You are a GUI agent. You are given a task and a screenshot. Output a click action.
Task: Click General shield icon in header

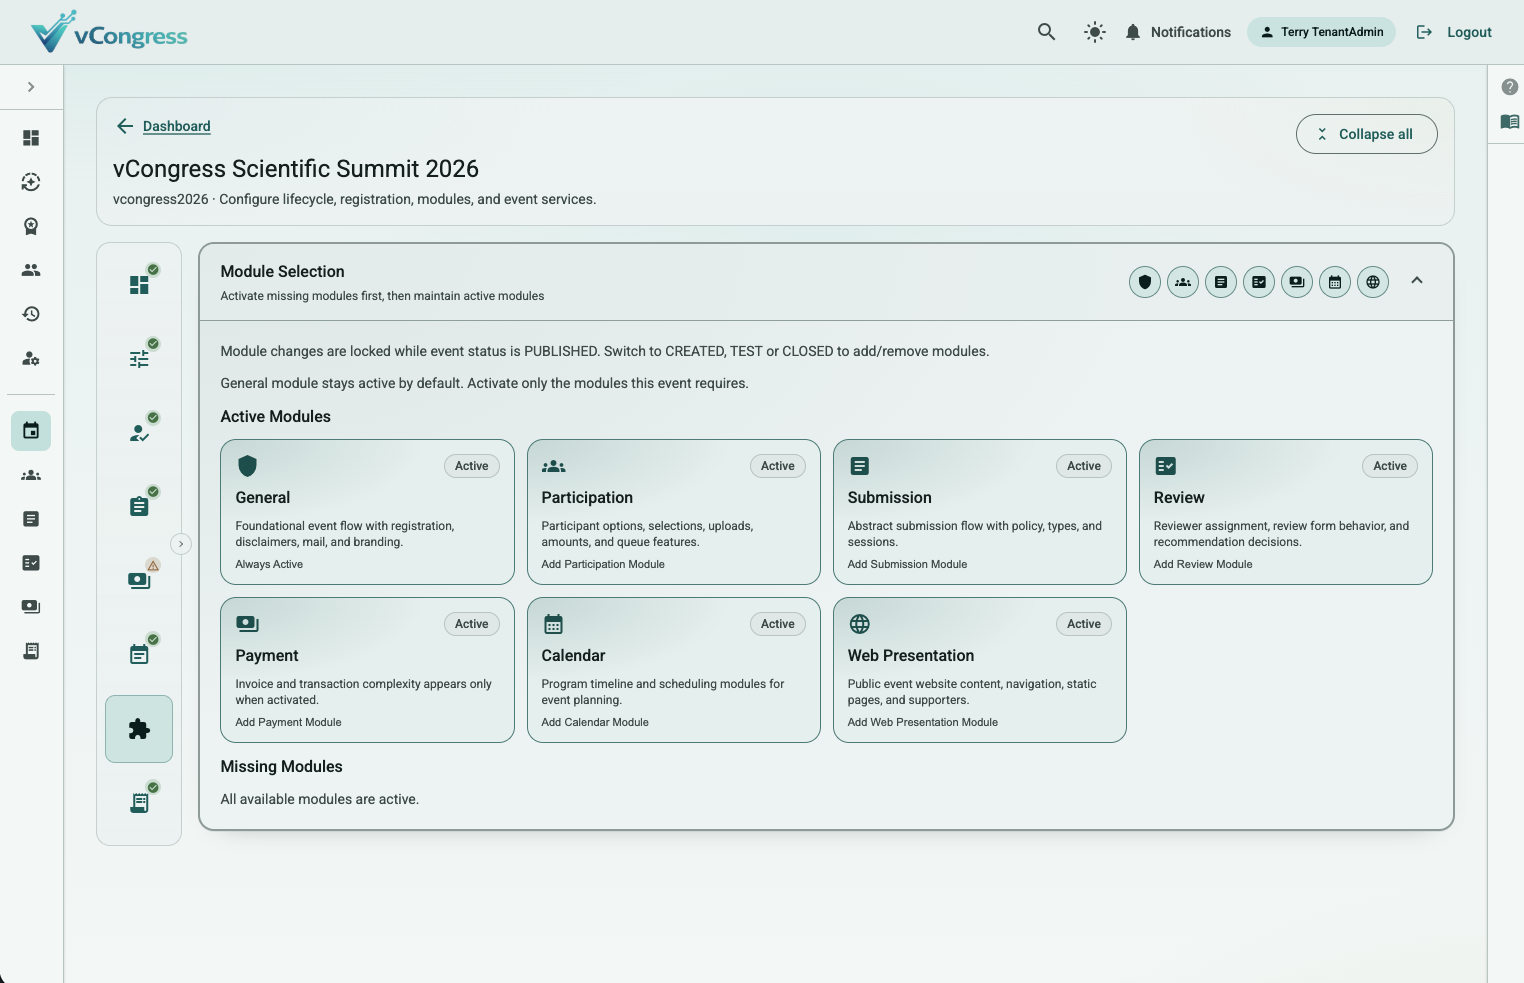1145,282
